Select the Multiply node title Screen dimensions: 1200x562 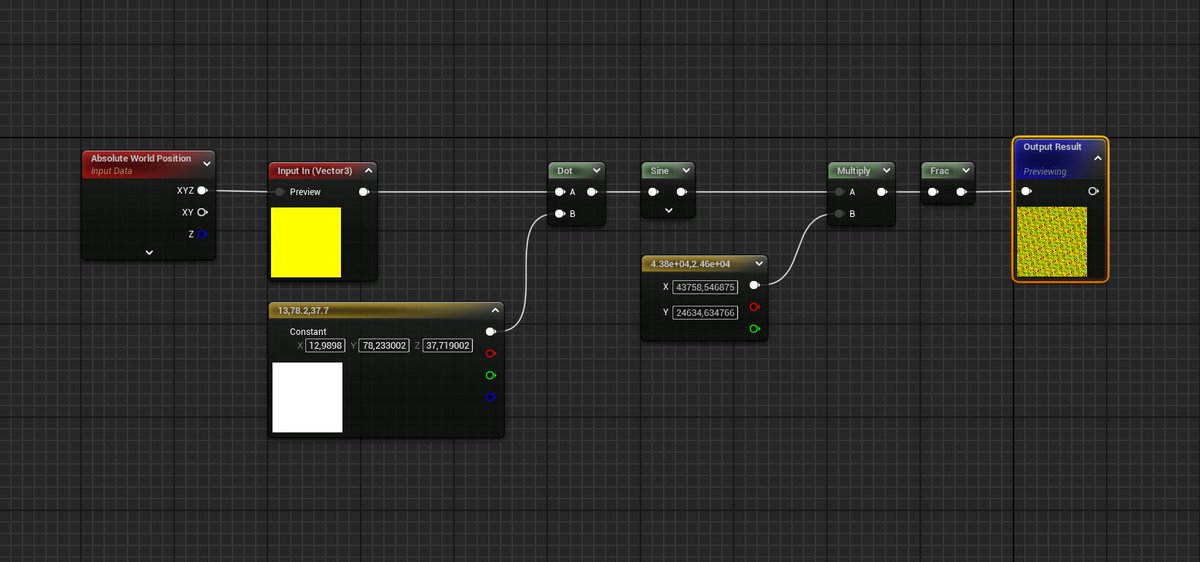coord(854,171)
